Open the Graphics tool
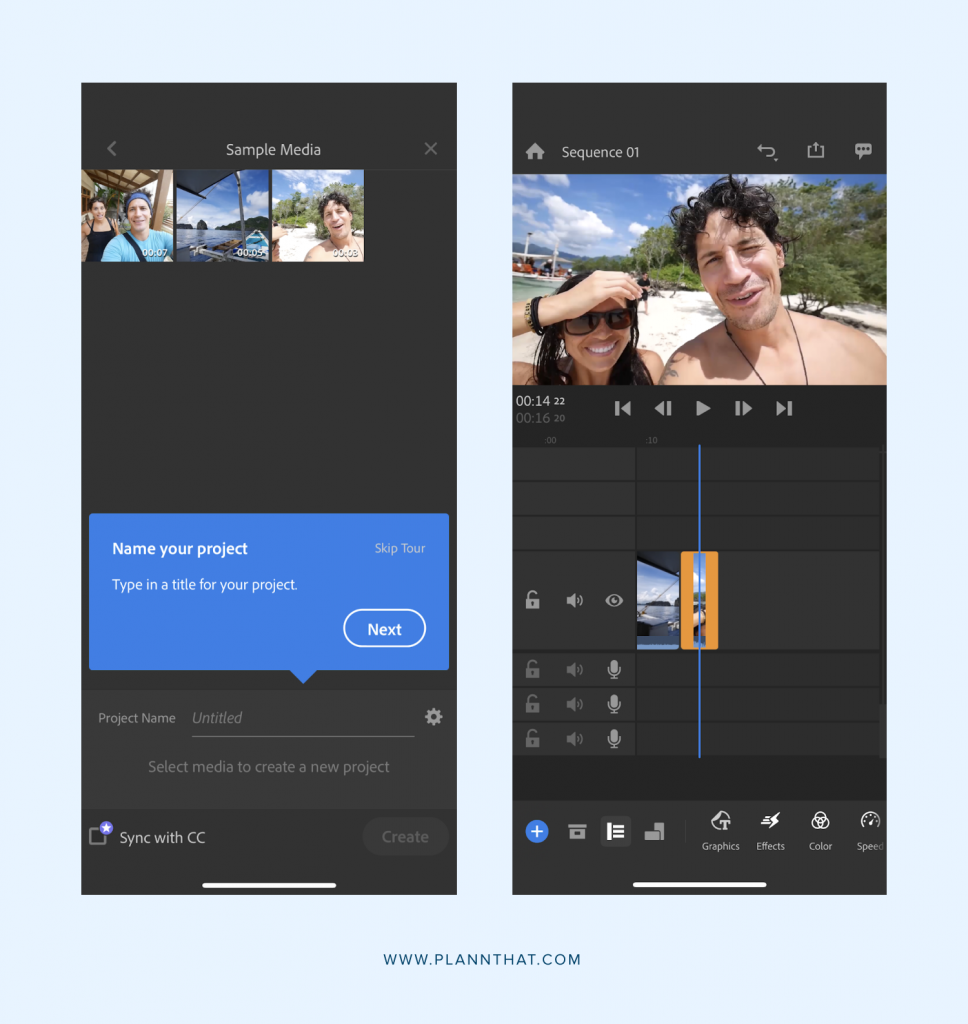Screen dimensions: 968x1024 click(720, 830)
